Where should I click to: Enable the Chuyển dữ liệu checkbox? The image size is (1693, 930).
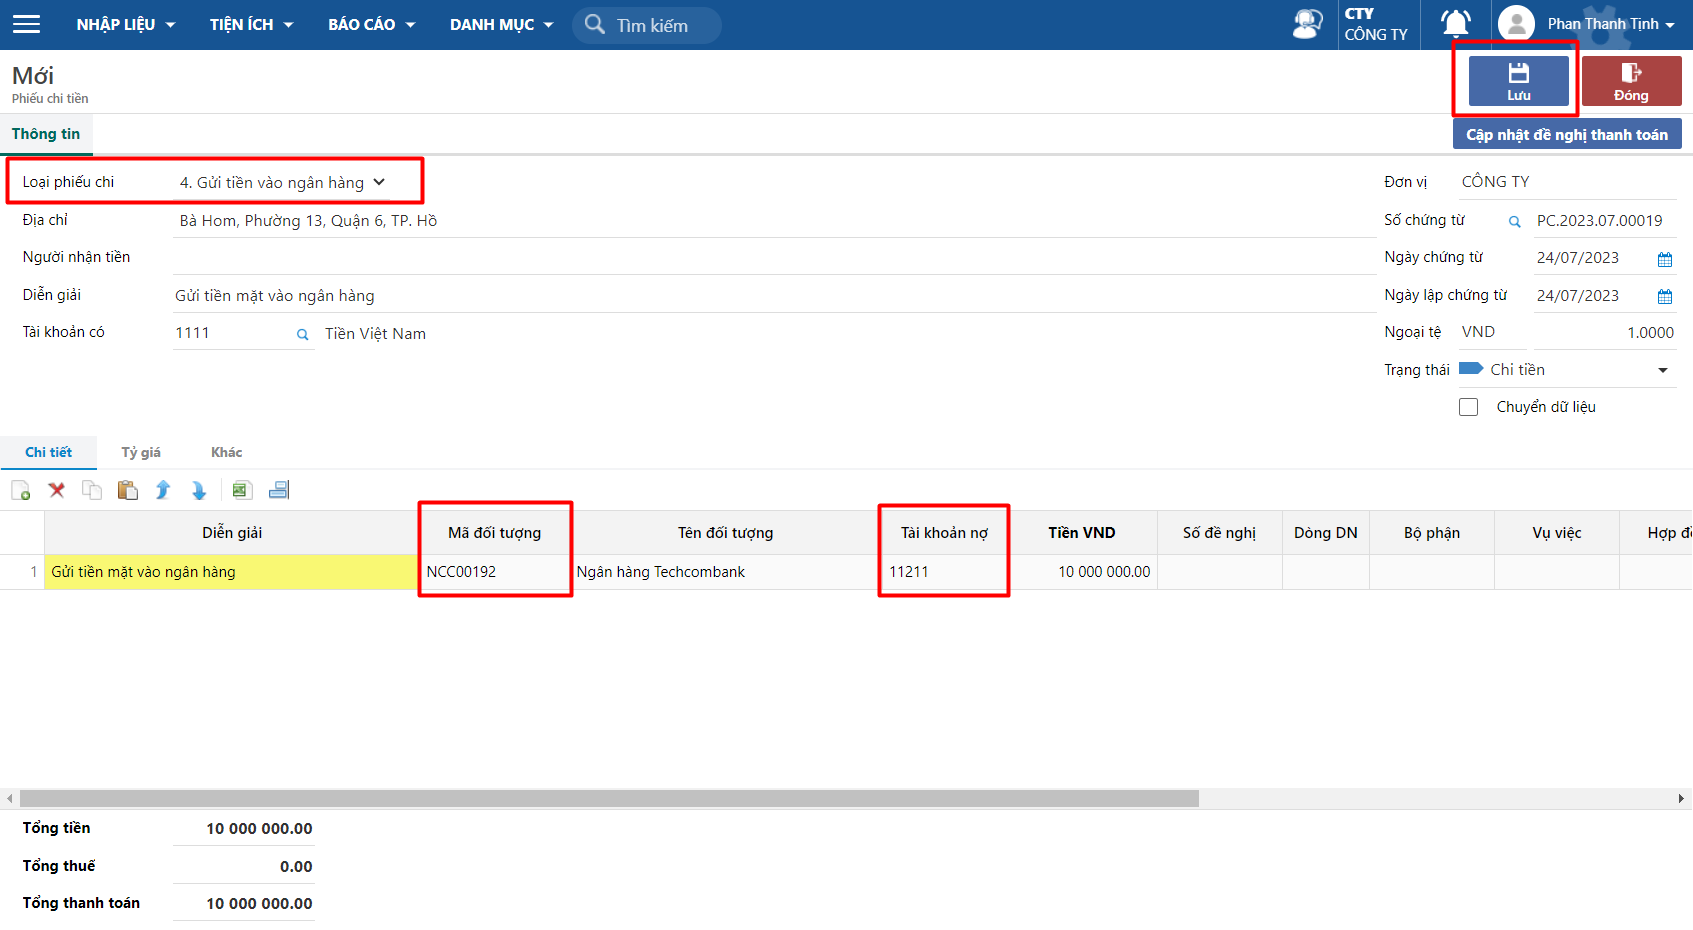tap(1468, 407)
